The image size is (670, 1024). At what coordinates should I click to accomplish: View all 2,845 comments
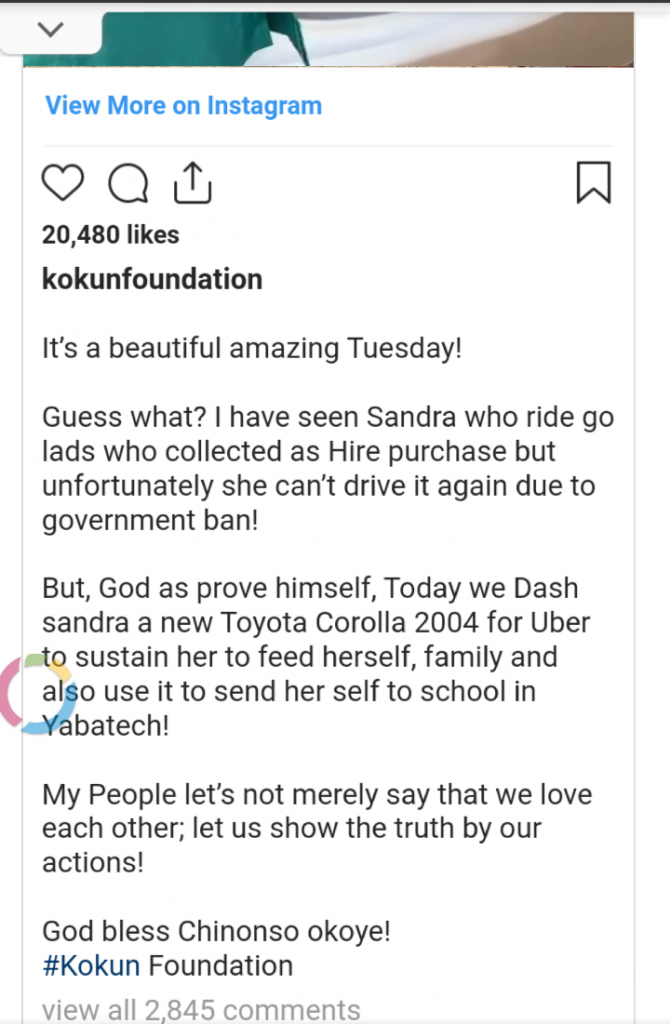(200, 1009)
